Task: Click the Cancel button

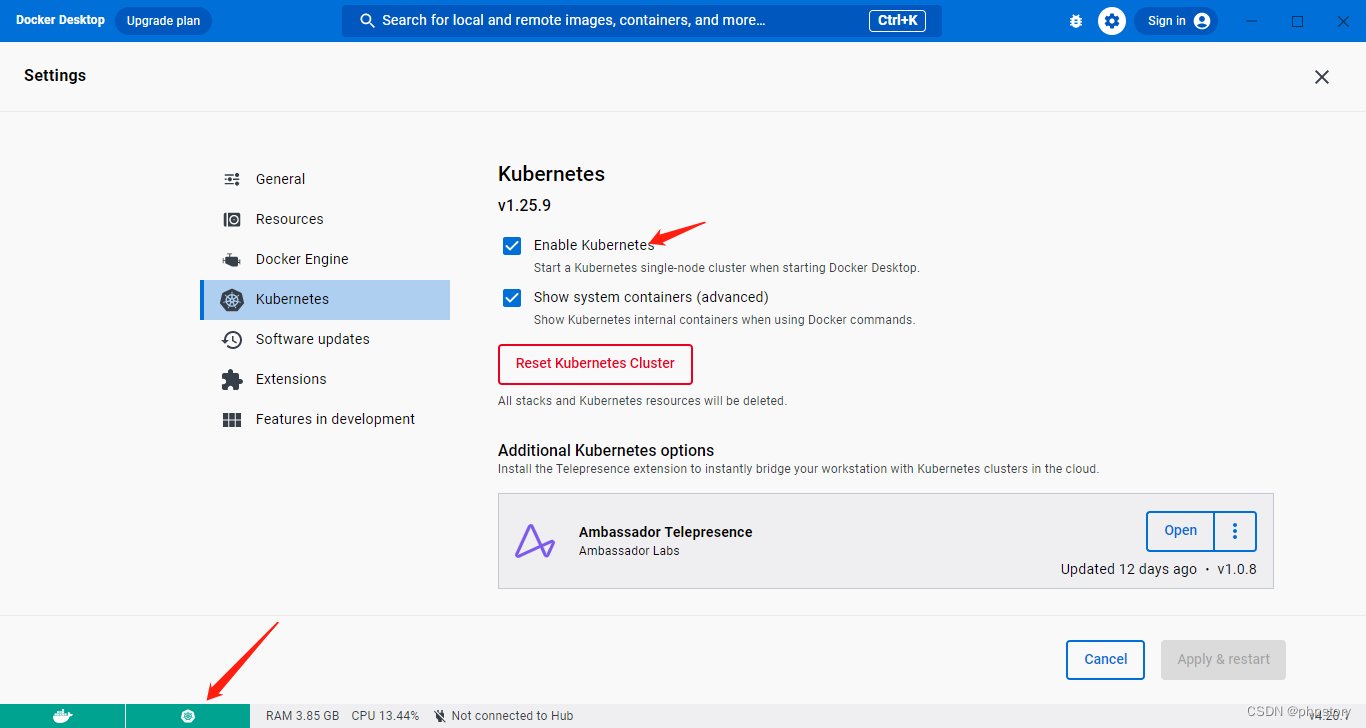Action: (x=1105, y=660)
